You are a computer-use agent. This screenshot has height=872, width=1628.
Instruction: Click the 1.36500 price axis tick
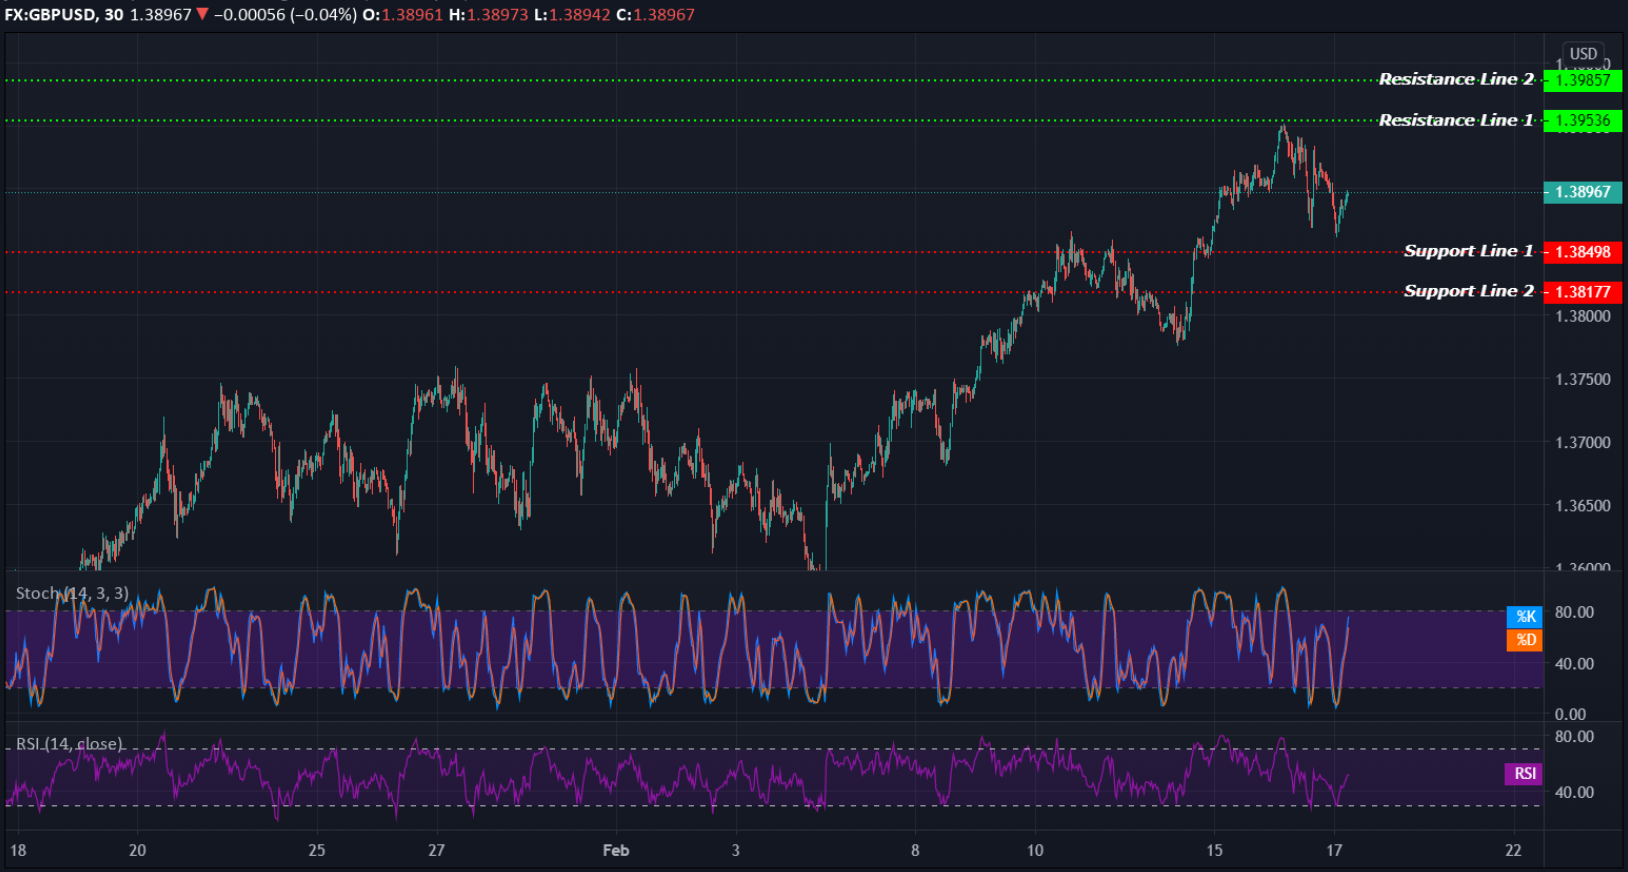click(1583, 505)
